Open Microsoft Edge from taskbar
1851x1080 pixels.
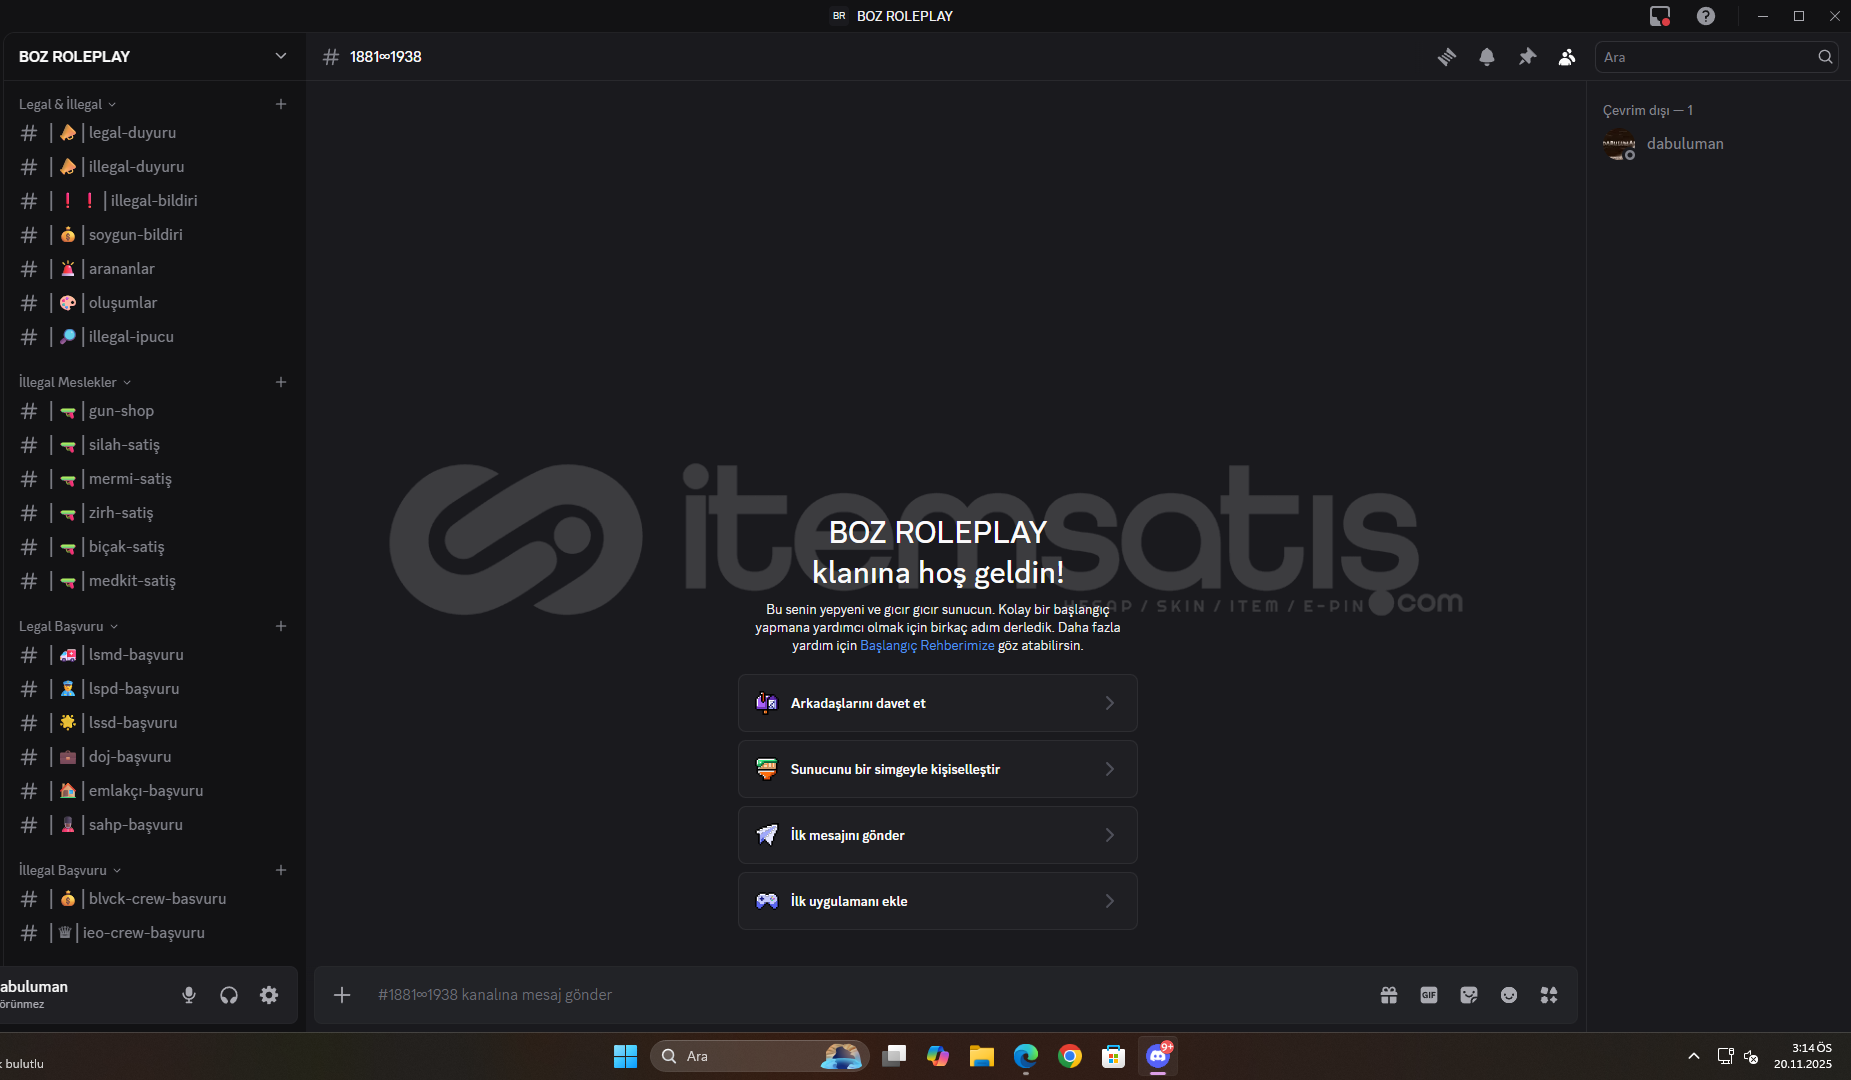tap(1026, 1056)
